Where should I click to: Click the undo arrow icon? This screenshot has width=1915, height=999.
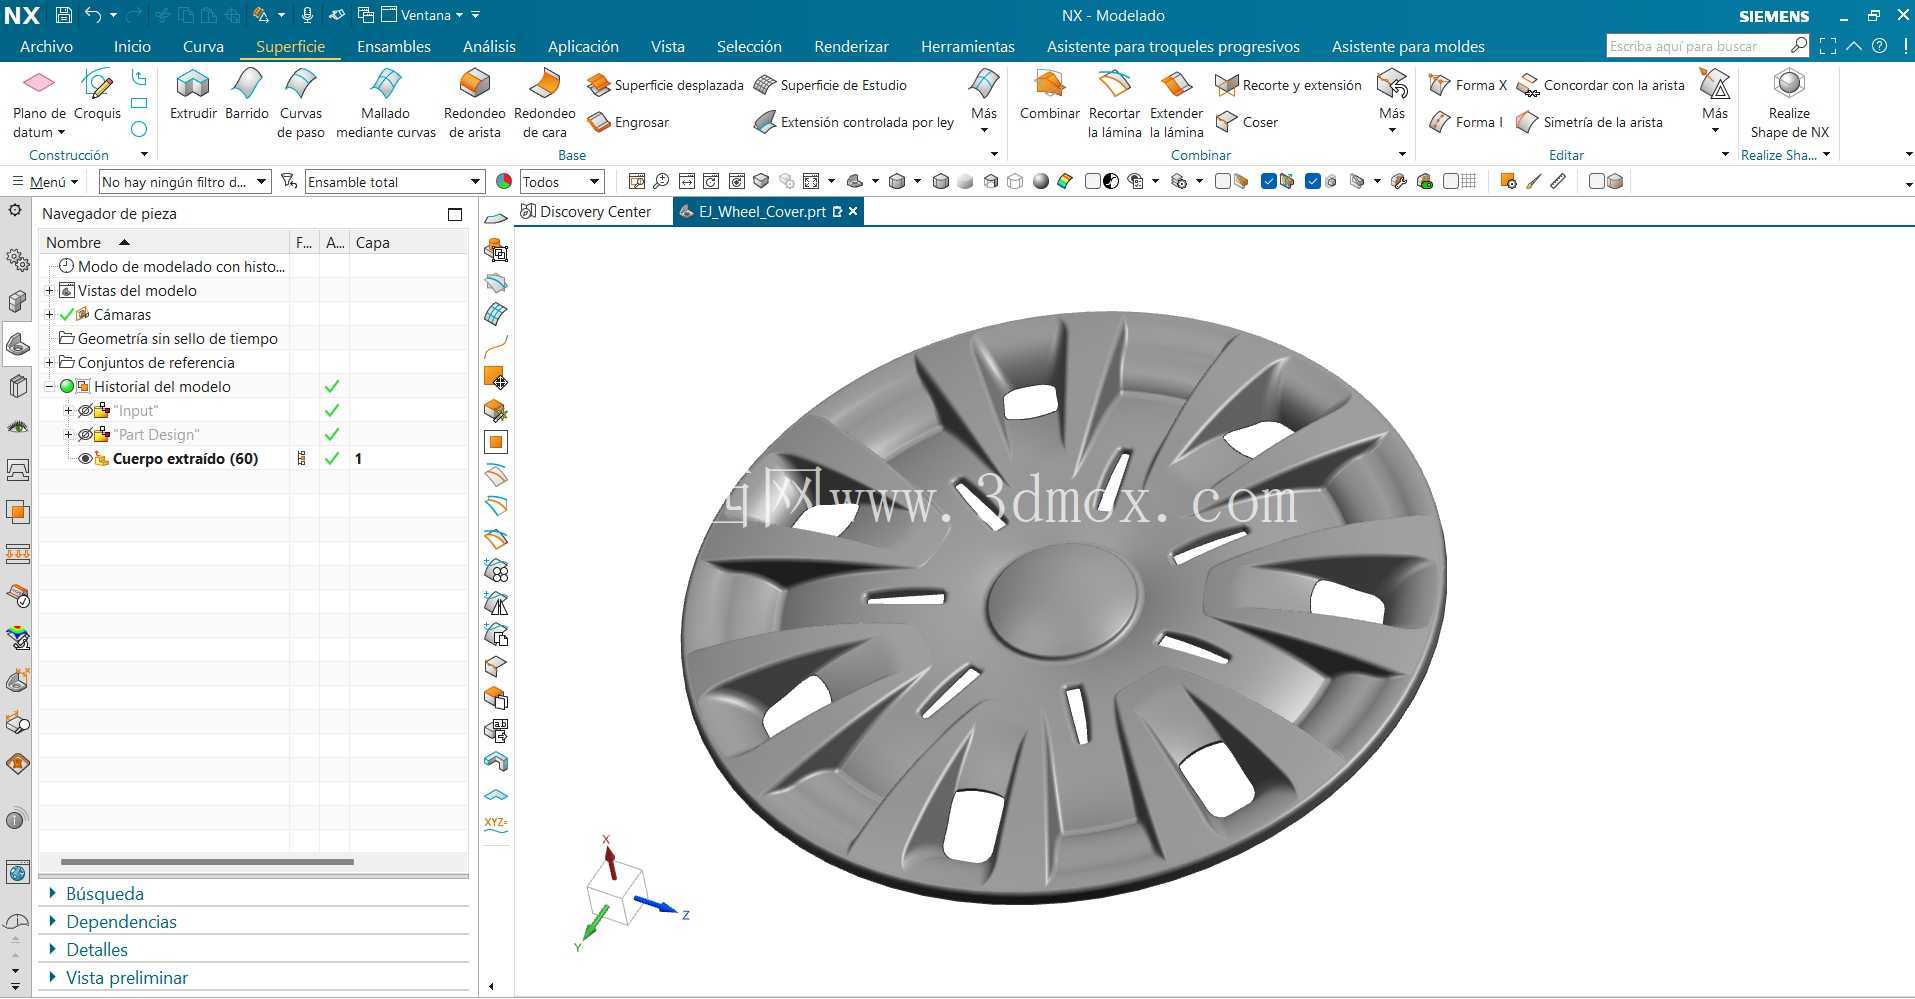[x=93, y=15]
